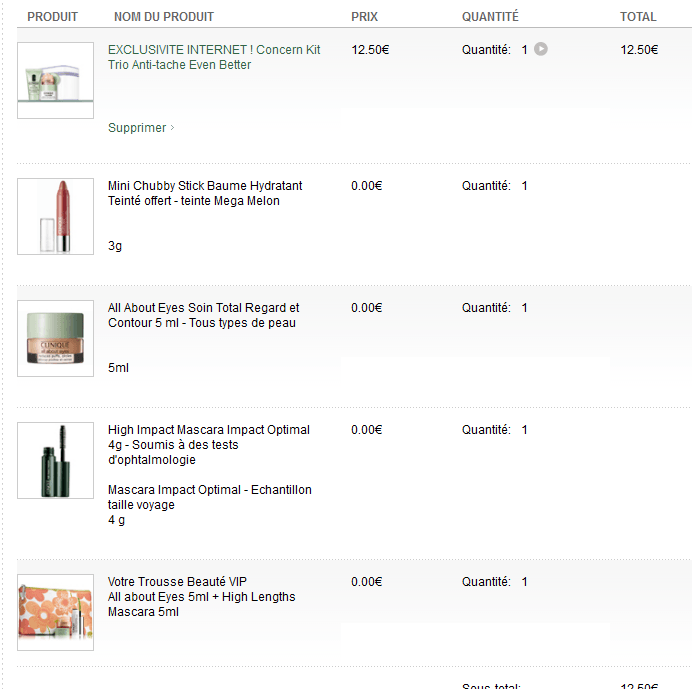
Task: Open the Concern Kit Trio product thumbnail
Action: [55, 81]
